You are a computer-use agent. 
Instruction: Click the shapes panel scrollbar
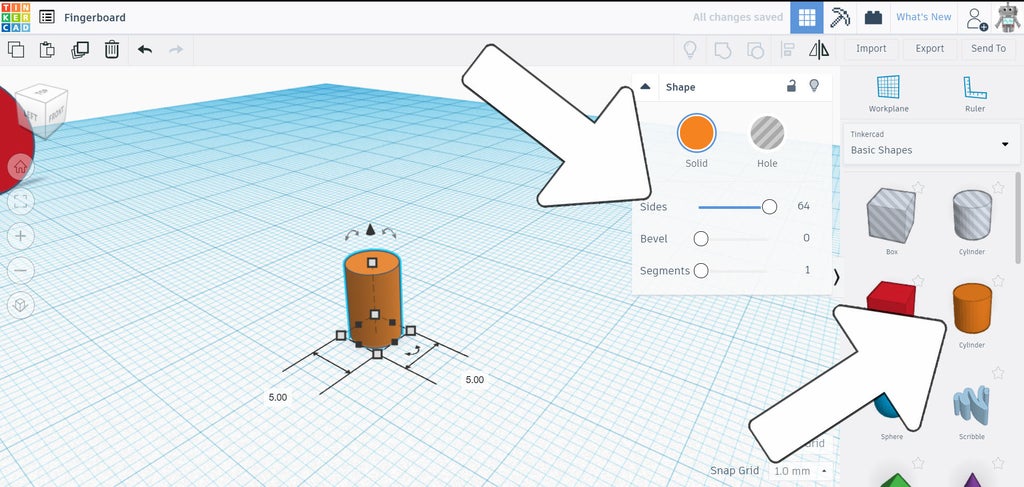(x=1018, y=218)
